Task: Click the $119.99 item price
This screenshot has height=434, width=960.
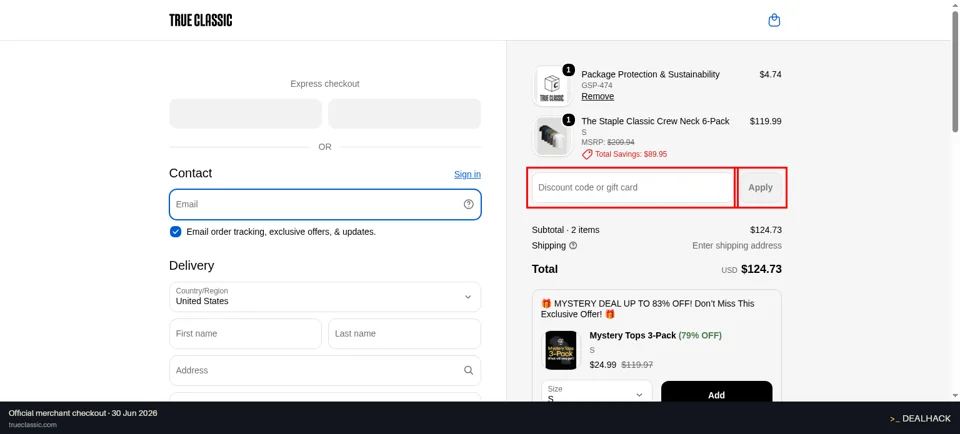Action: click(x=765, y=121)
